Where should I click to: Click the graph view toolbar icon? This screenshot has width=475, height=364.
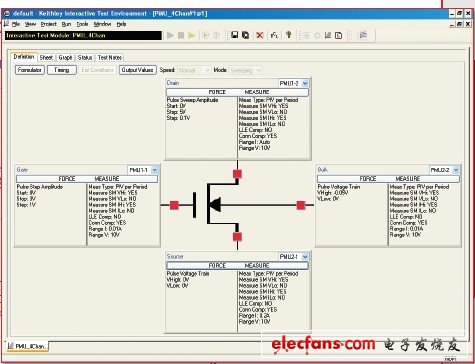328,35
